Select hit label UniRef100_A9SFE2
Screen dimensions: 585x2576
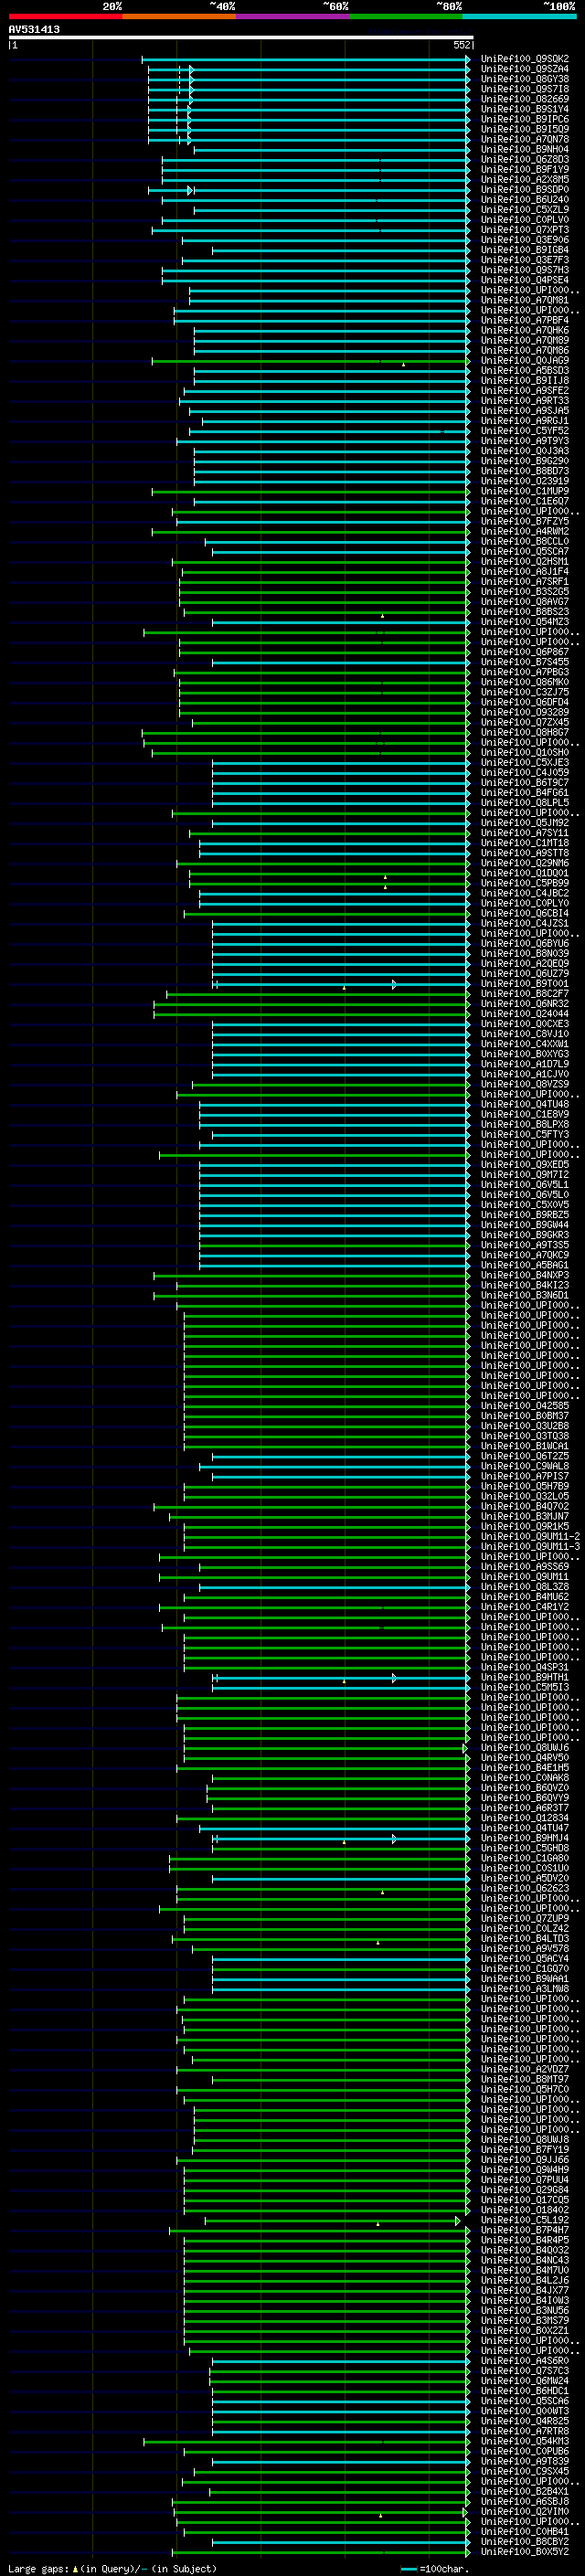click(x=525, y=391)
